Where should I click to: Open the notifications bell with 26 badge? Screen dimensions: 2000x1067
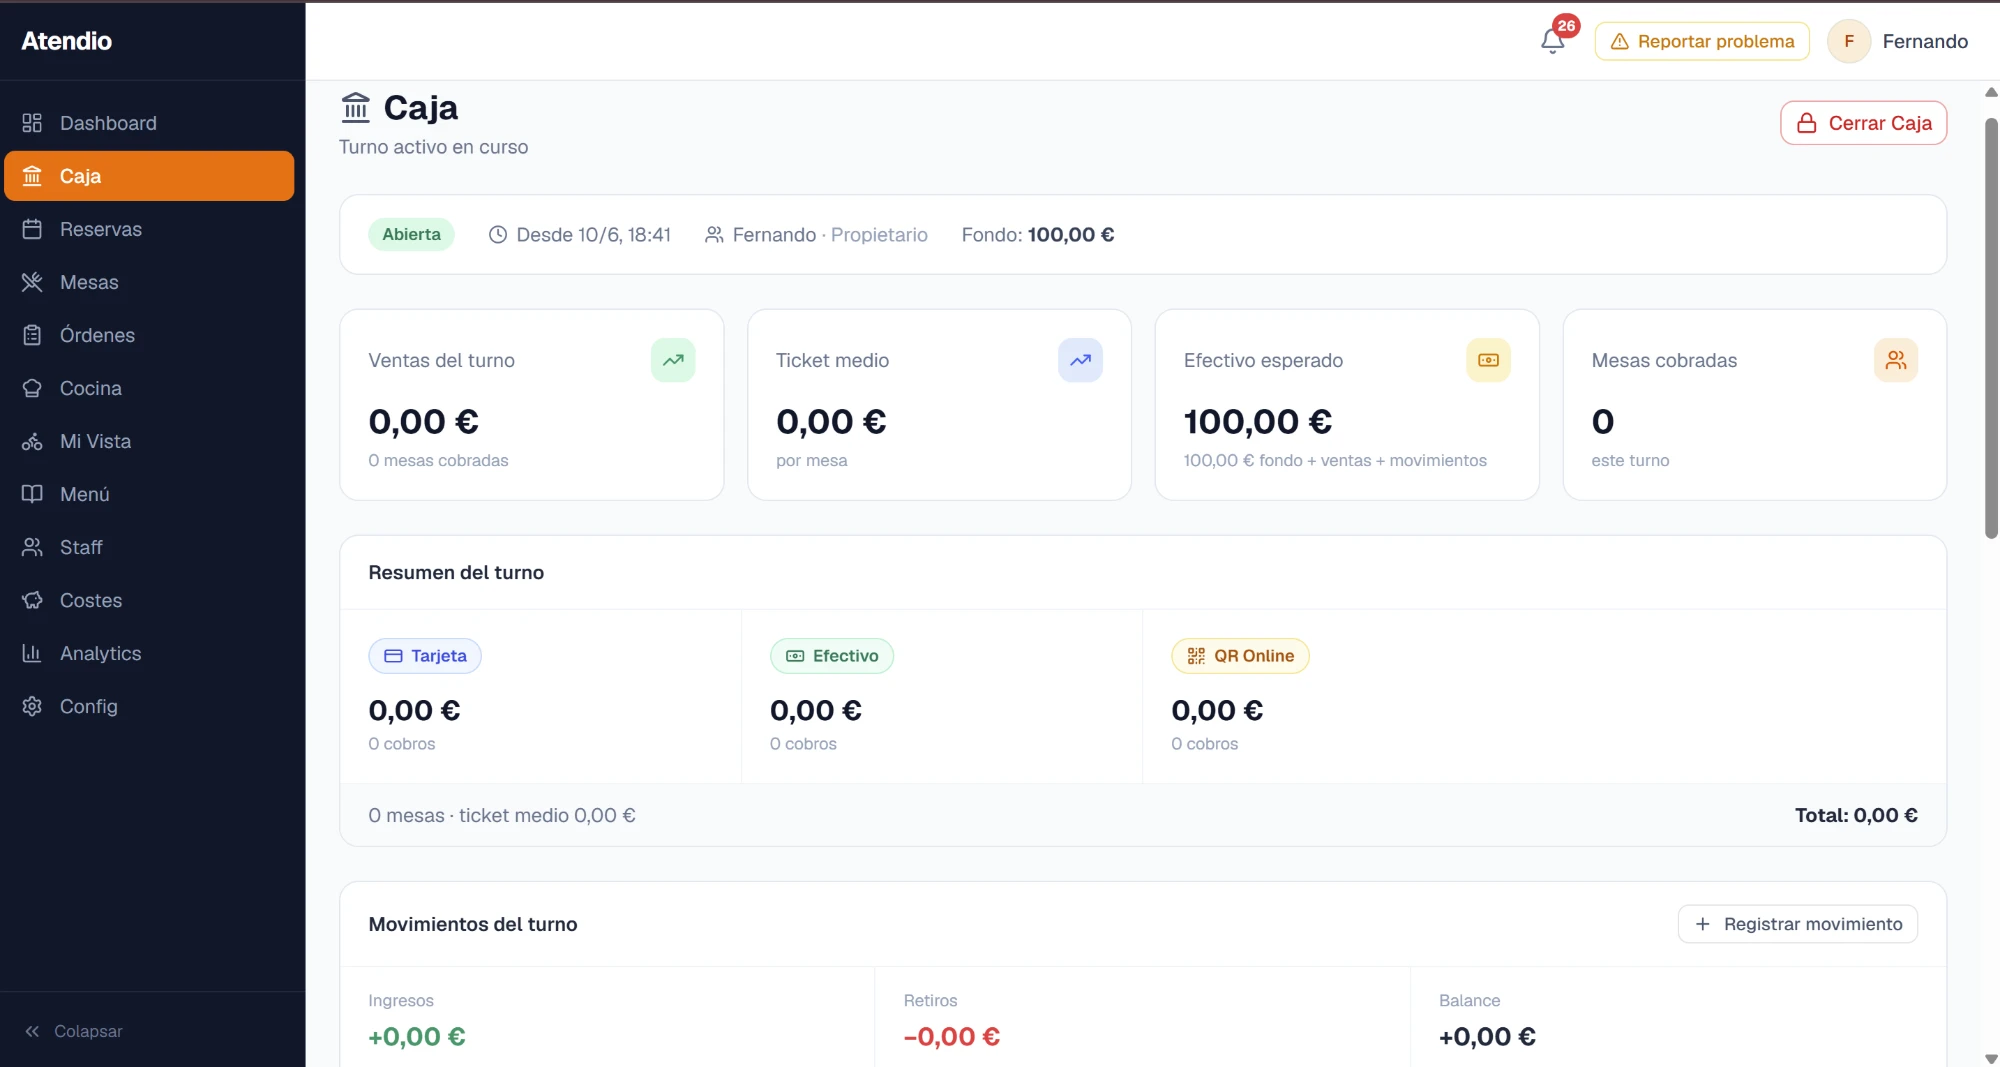coord(1553,41)
